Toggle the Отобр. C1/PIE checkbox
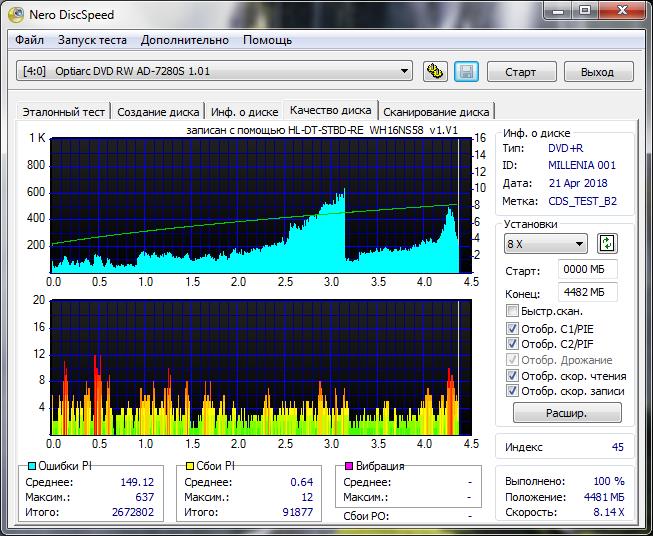Viewport: 653px width, 536px height. [x=513, y=328]
